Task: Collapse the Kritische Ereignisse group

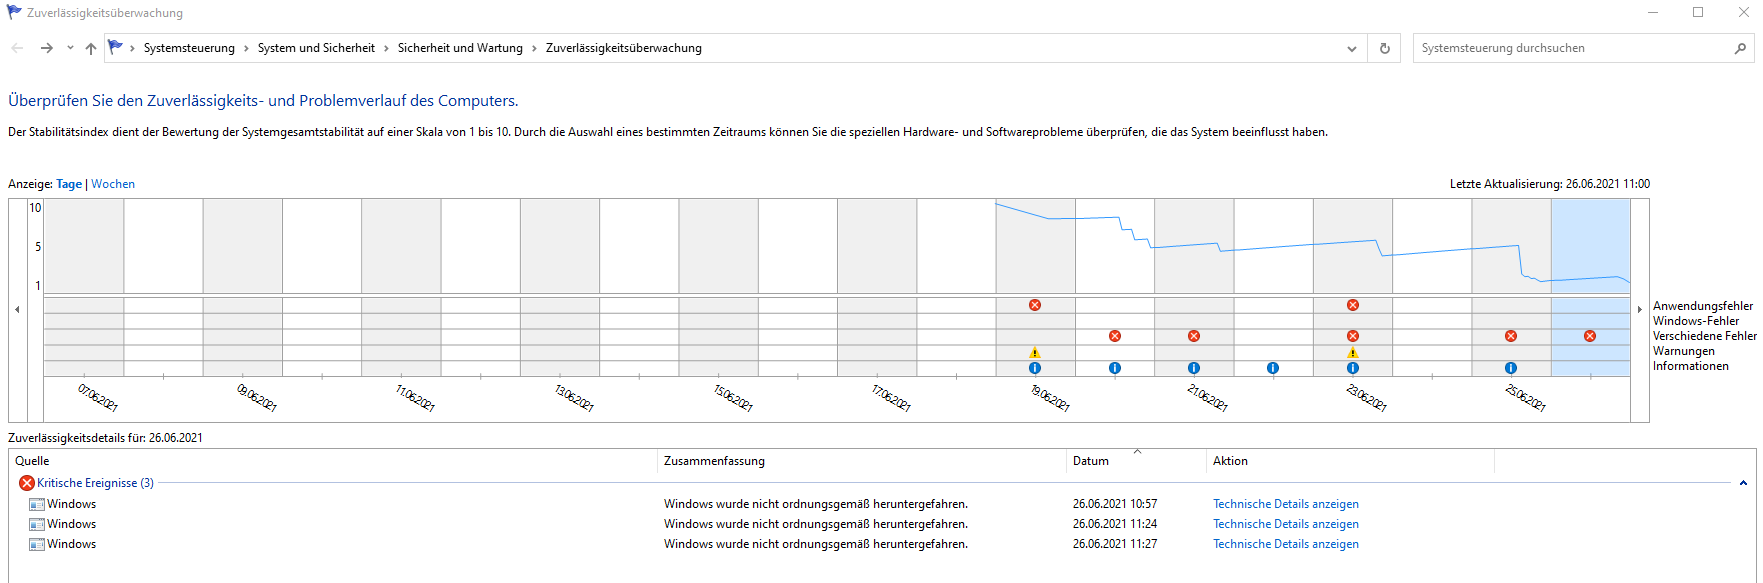Action: [x=1743, y=483]
